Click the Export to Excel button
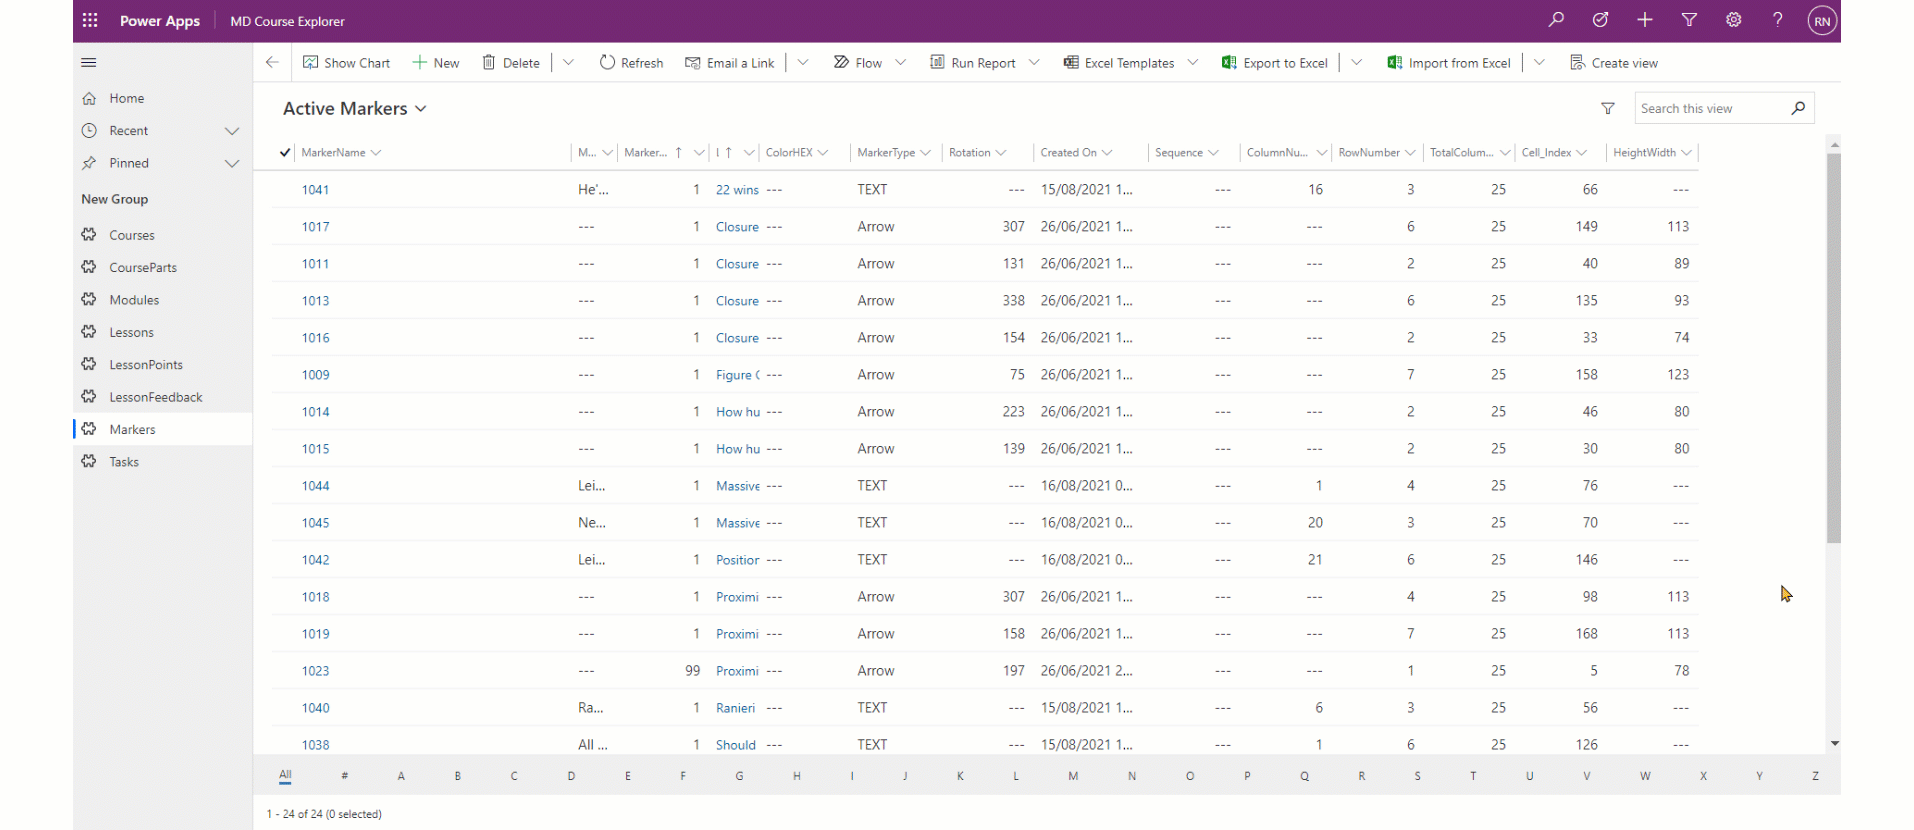This screenshot has width=1914, height=830. pos(1275,62)
